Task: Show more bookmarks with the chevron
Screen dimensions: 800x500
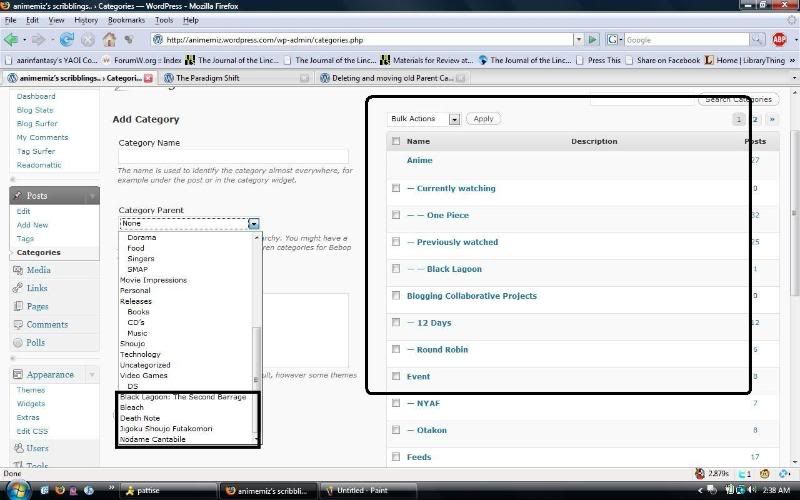Action: coord(792,60)
